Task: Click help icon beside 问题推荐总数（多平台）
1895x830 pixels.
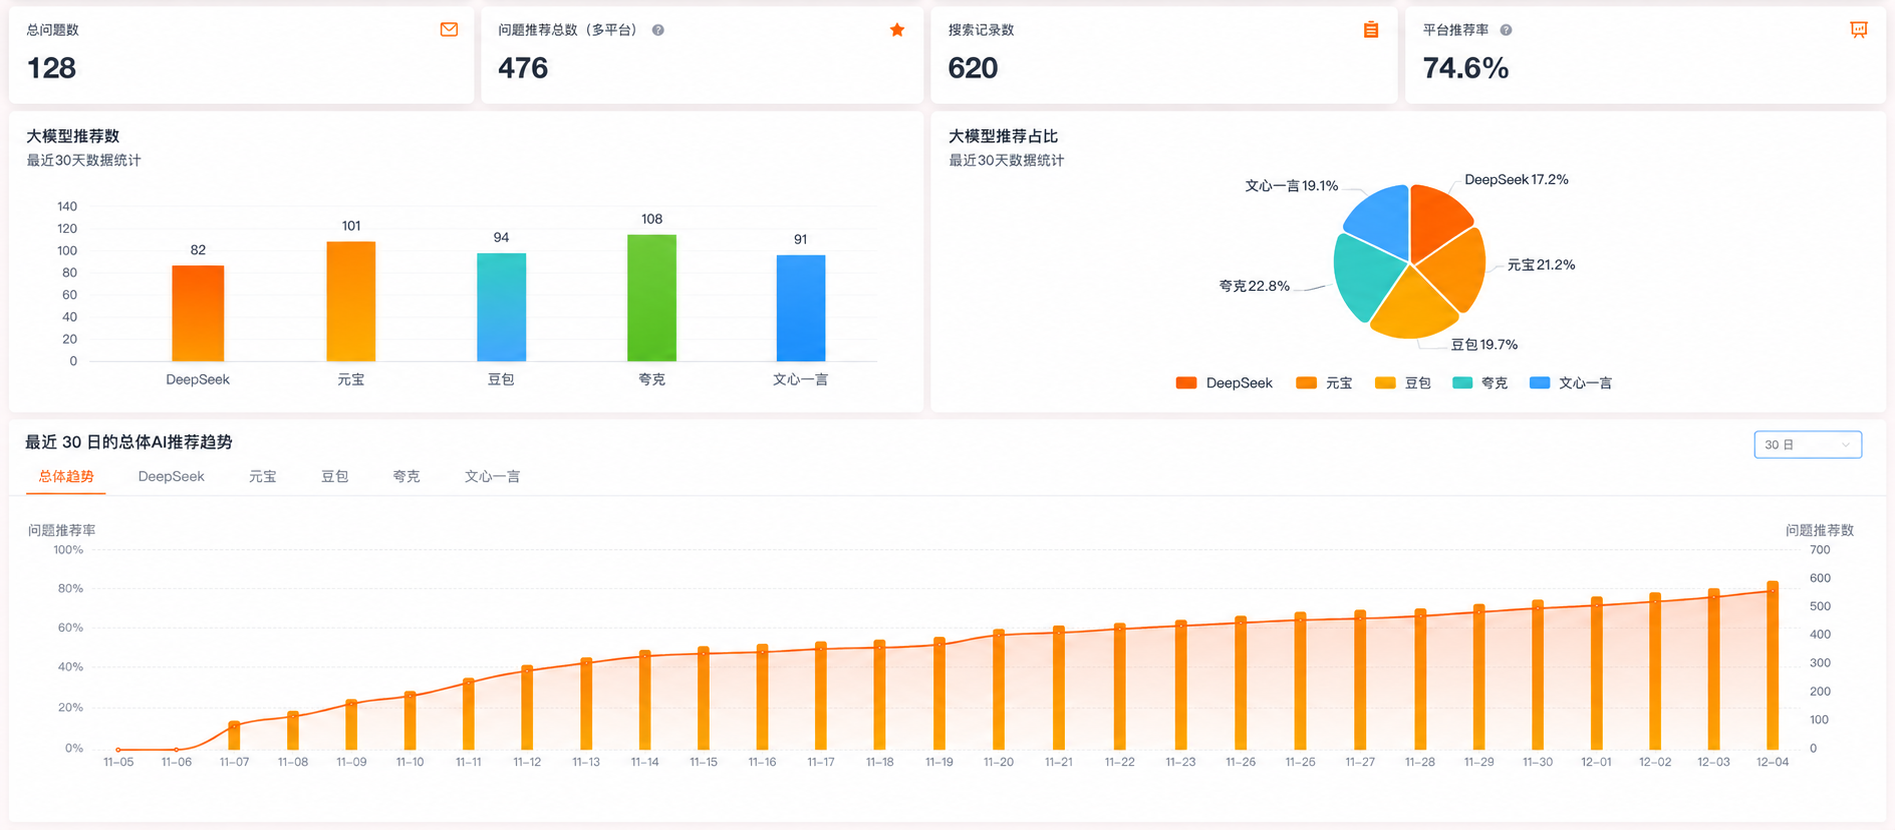Action: click(x=658, y=30)
